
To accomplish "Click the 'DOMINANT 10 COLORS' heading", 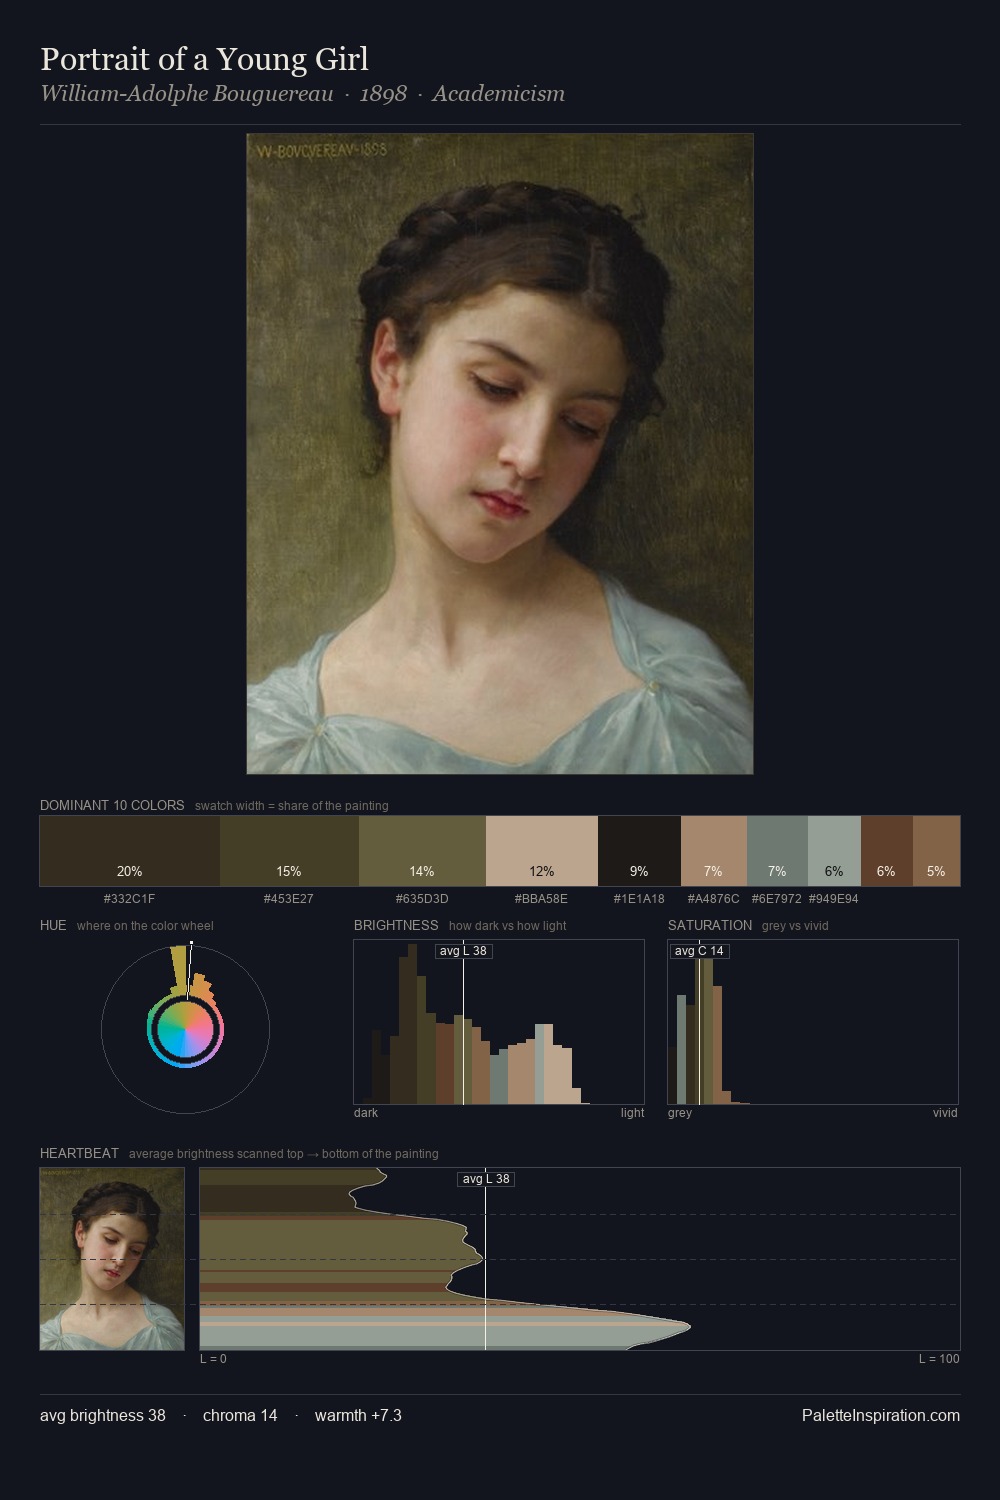I will tap(112, 805).
